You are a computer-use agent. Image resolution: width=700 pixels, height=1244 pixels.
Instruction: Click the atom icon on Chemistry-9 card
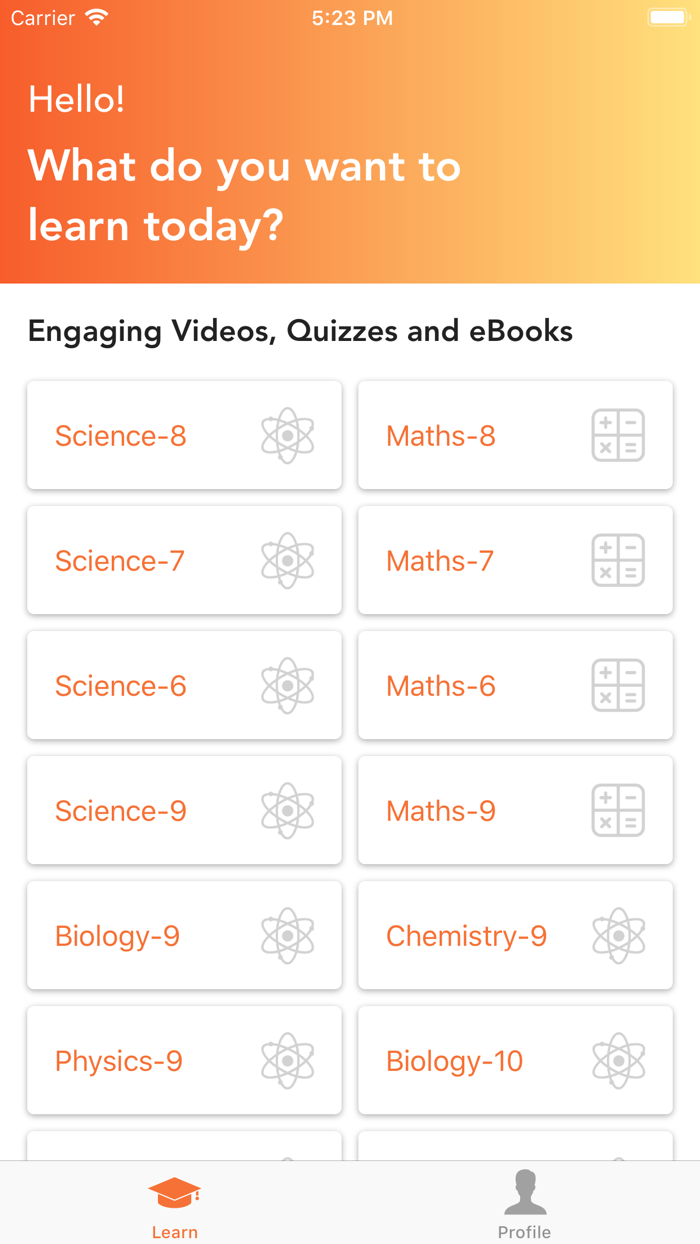pos(619,935)
